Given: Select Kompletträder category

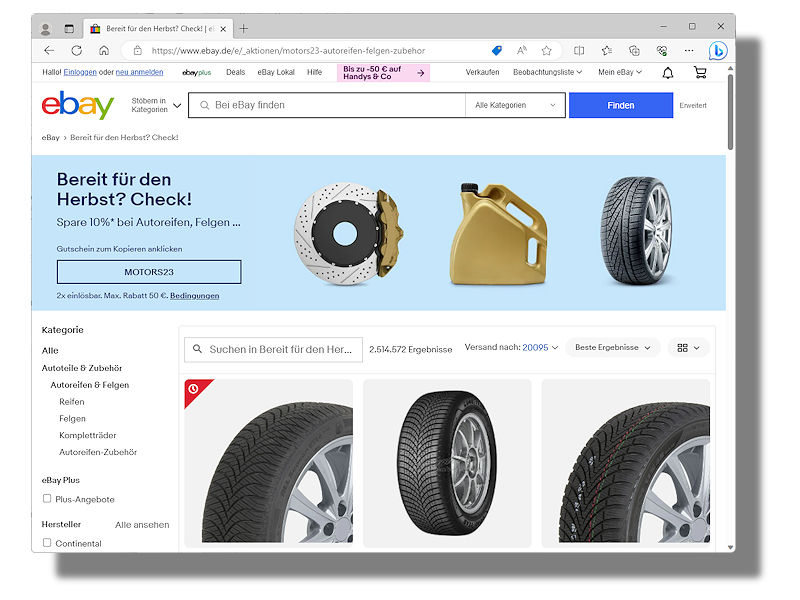Looking at the screenshot, I should pyautogui.click(x=88, y=435).
